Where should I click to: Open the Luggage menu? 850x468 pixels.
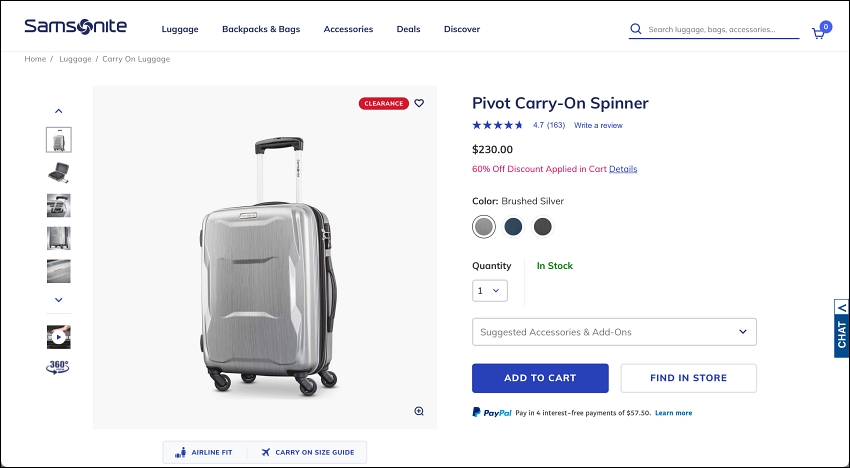pos(180,29)
